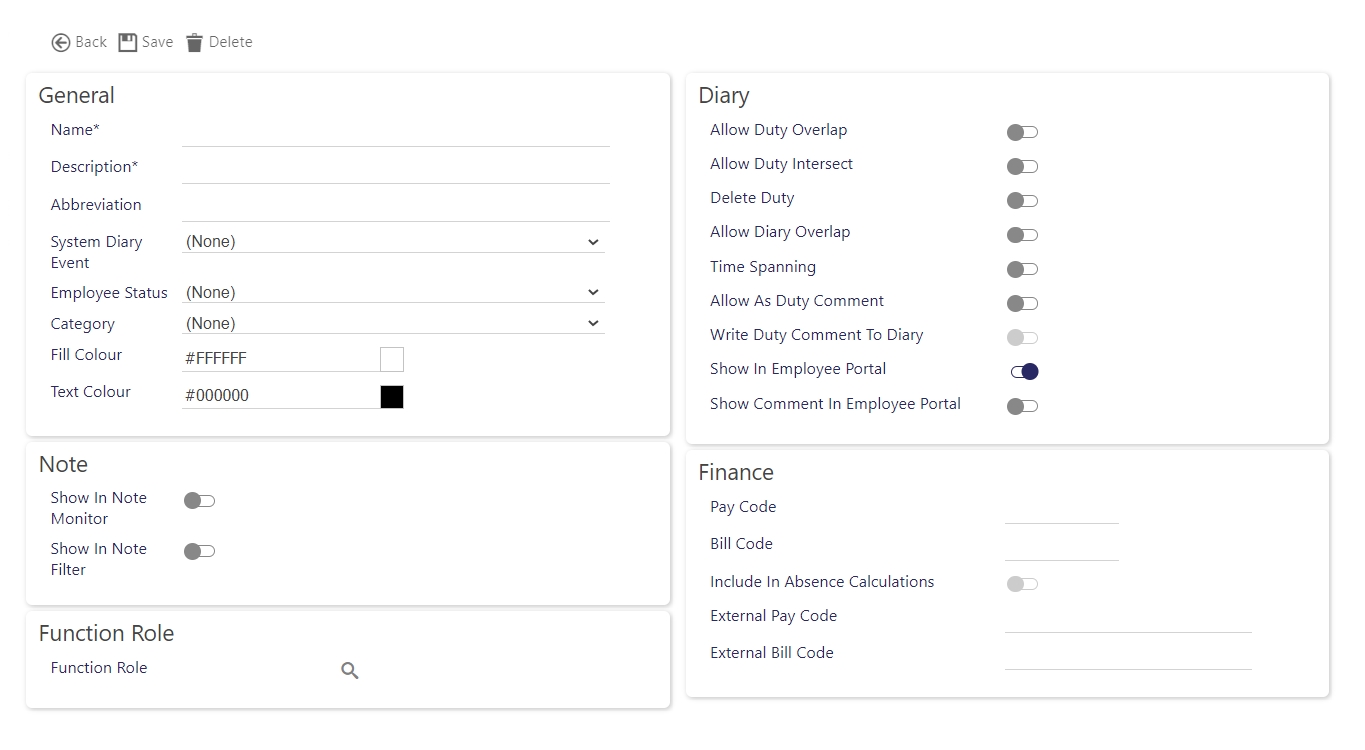Screen dimensions: 1365x750
Task: Open Function Role search magnifier
Action: (349, 671)
